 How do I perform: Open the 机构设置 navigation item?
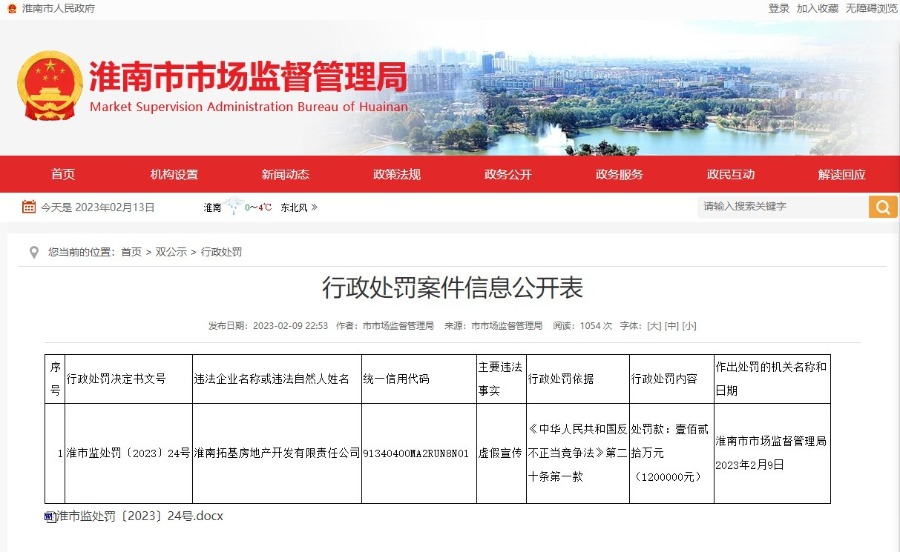pos(174,174)
